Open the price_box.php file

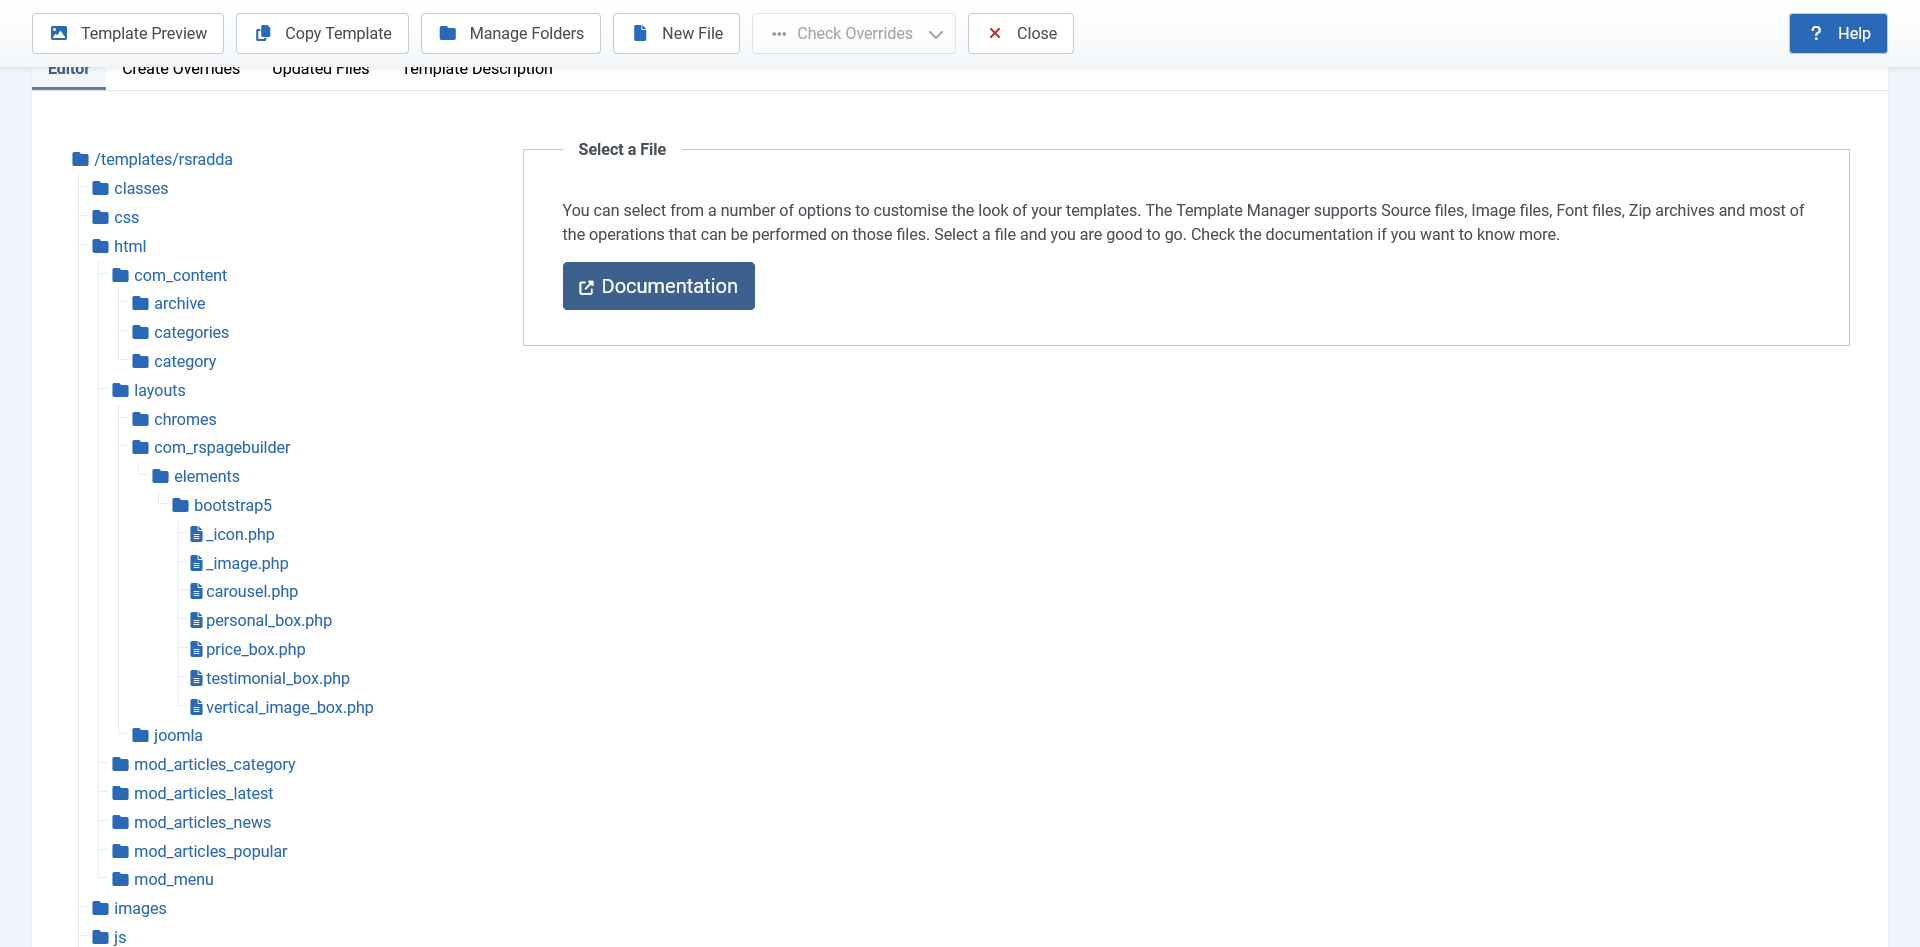tap(255, 650)
